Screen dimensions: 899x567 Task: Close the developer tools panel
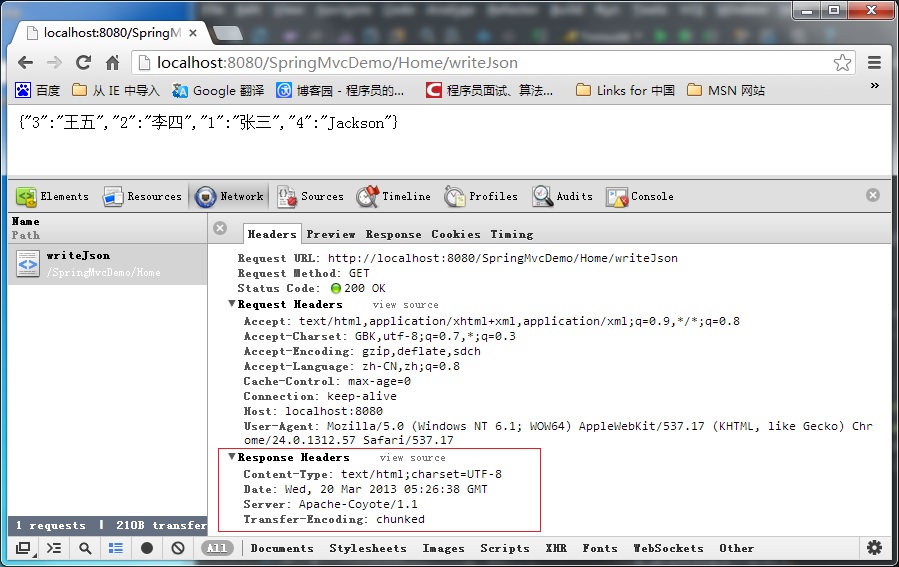(x=873, y=195)
